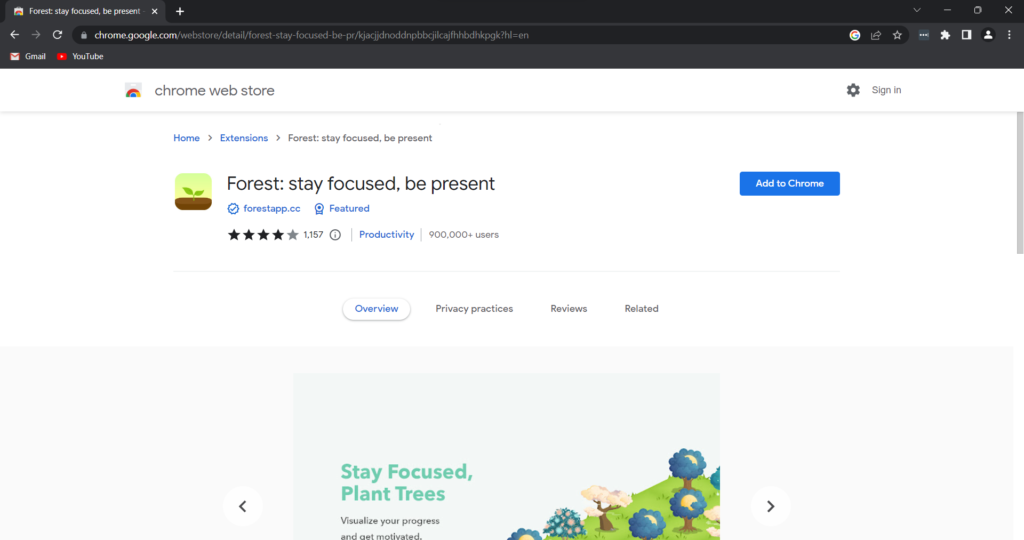
Task: Show previous screenshot with left arrow
Action: [x=243, y=506]
